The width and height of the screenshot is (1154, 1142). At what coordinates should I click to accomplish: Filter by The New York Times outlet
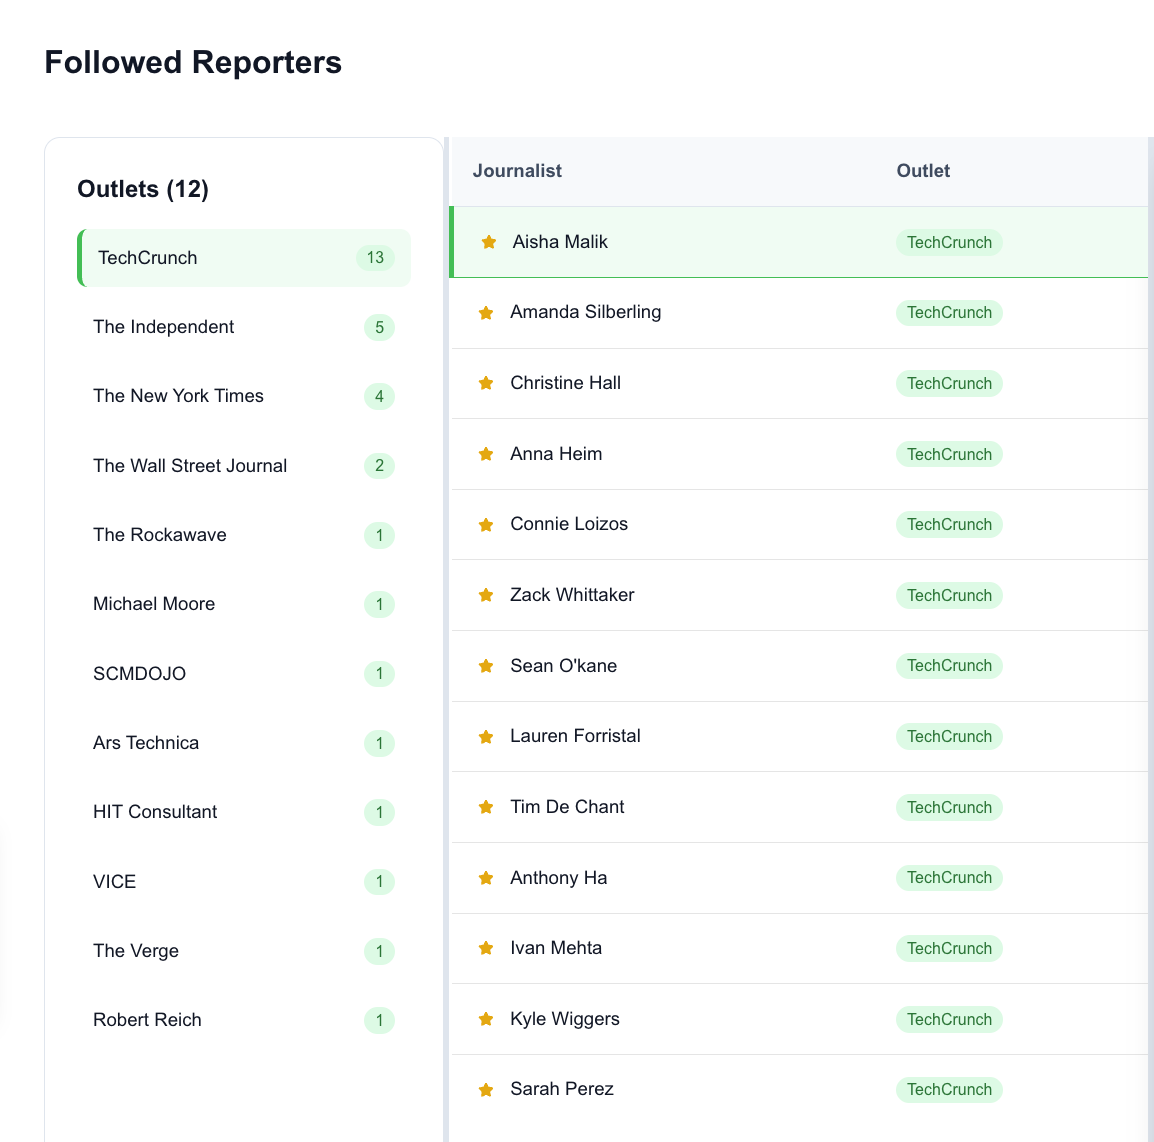point(178,396)
